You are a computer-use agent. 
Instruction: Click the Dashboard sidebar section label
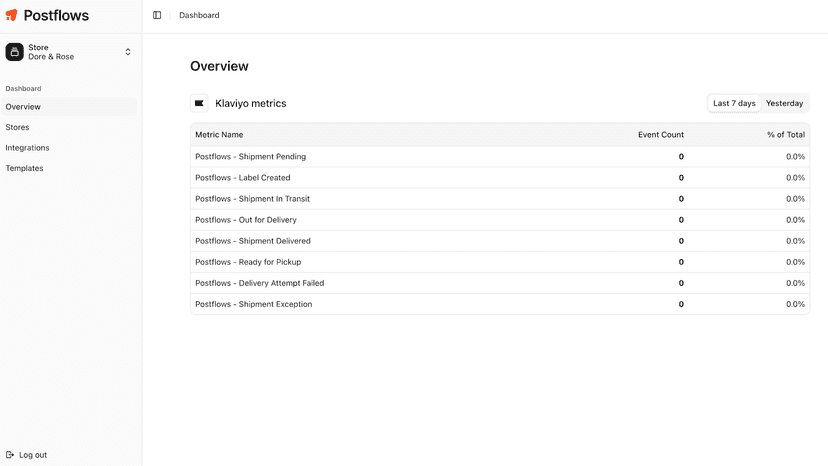23,89
